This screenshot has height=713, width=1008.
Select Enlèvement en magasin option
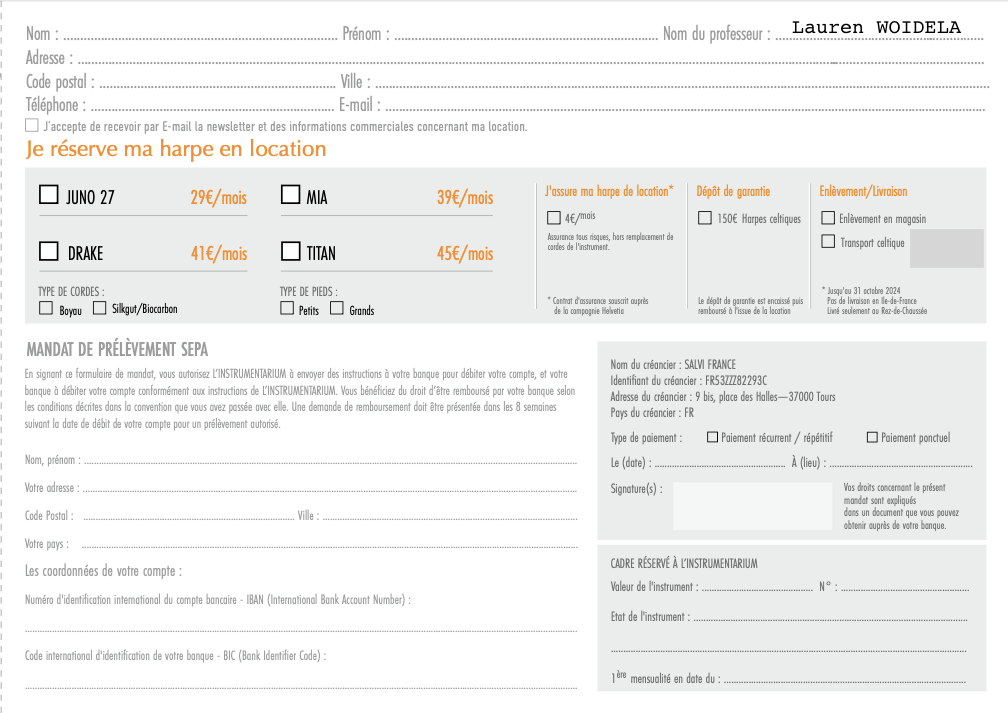click(828, 218)
